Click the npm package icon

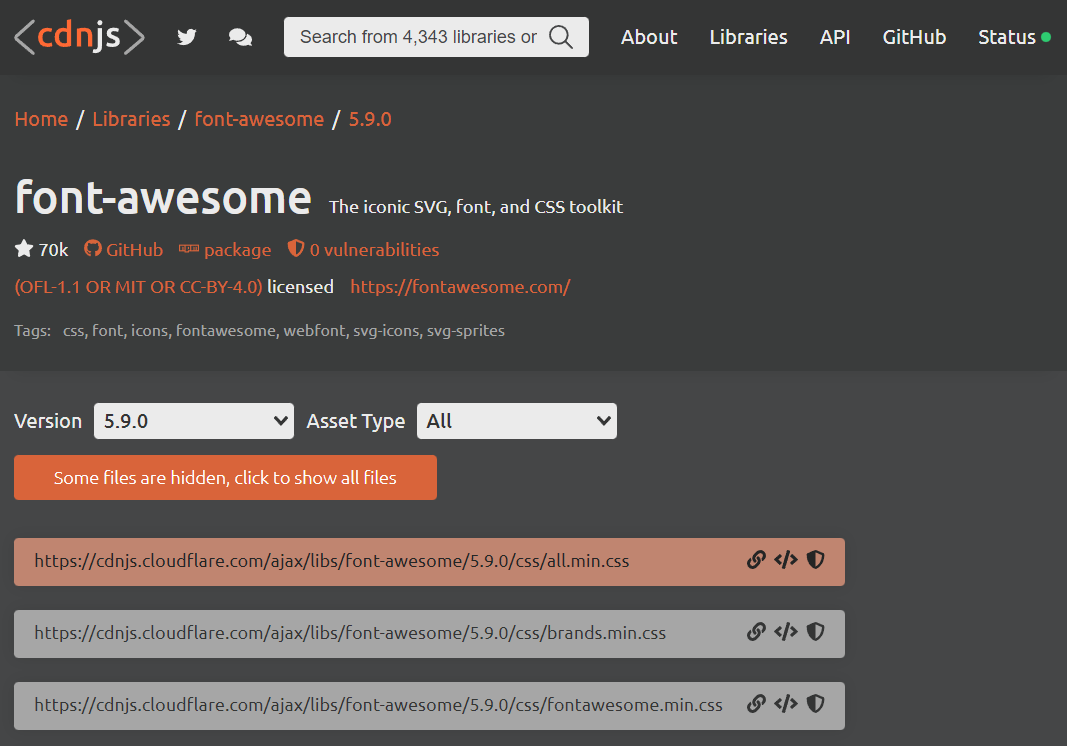point(188,249)
